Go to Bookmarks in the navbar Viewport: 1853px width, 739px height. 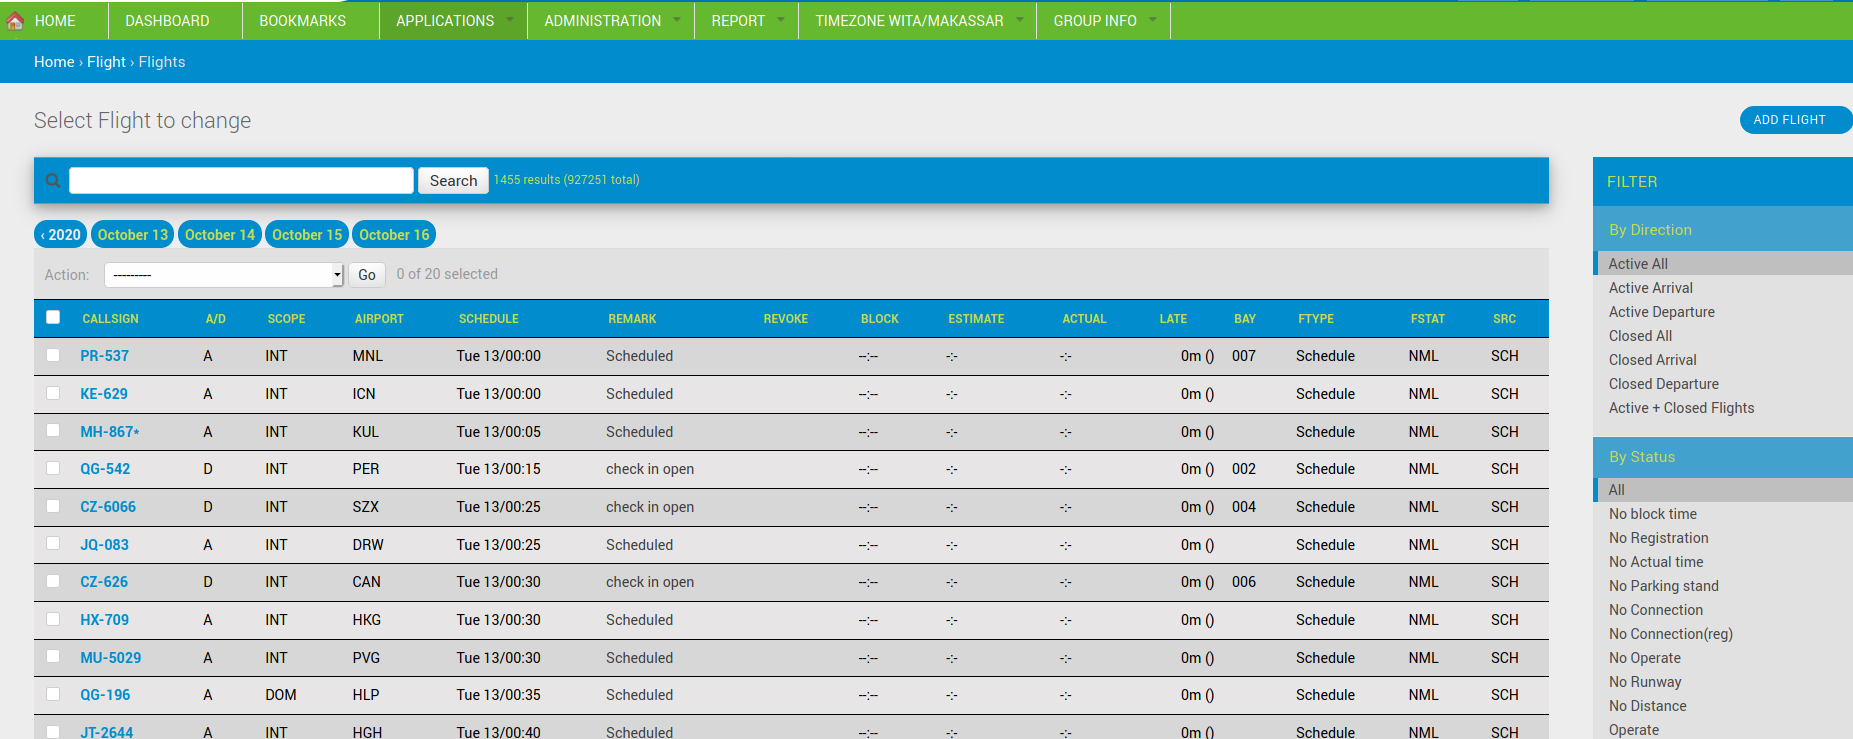(302, 21)
